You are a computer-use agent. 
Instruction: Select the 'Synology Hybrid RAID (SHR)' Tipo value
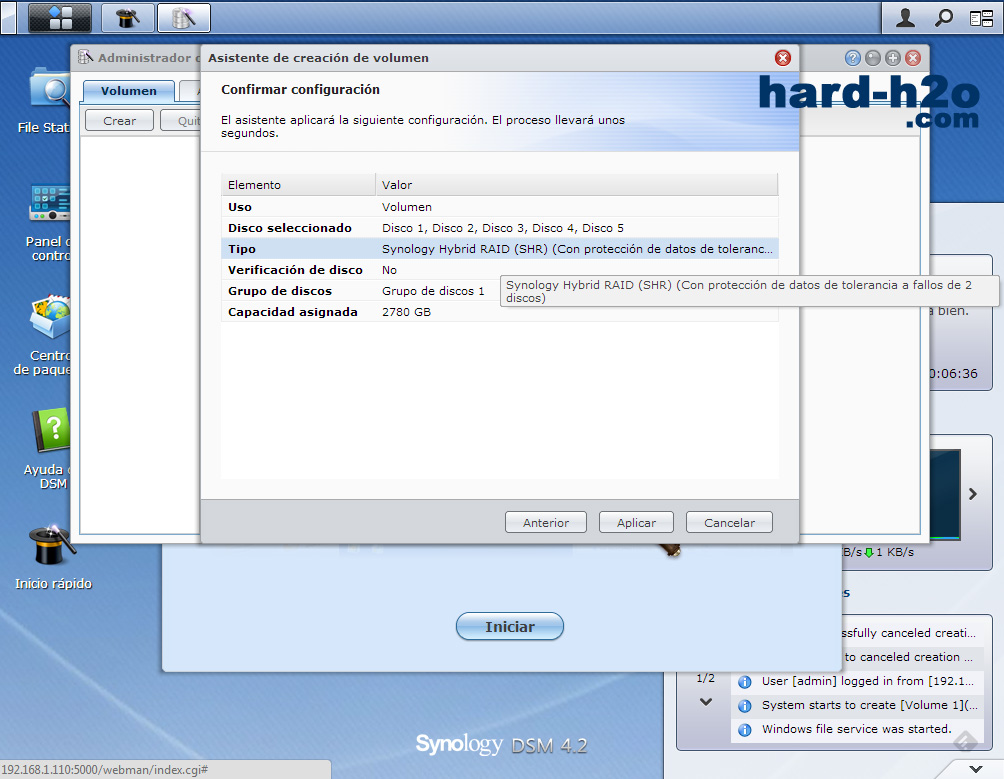pyautogui.click(x=577, y=249)
